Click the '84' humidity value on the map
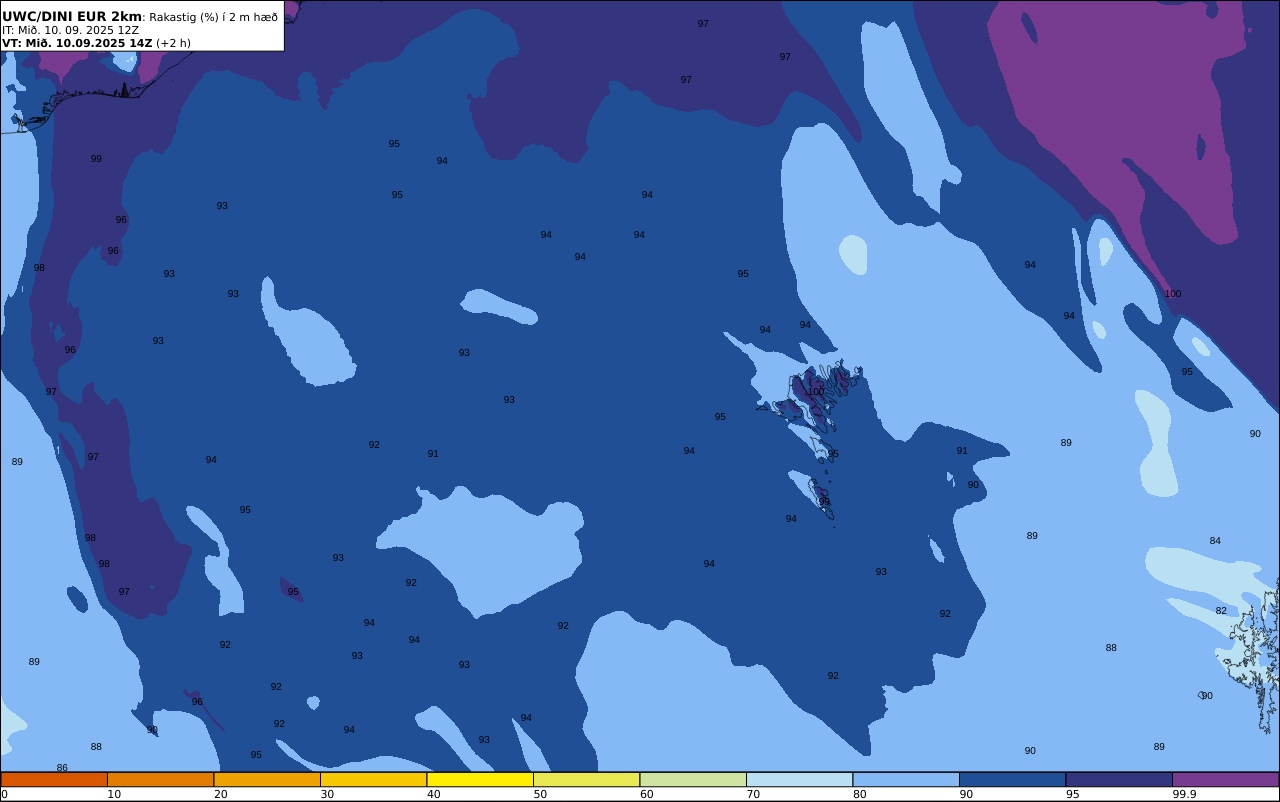Screen dimensions: 1280x802 (x=1215, y=541)
